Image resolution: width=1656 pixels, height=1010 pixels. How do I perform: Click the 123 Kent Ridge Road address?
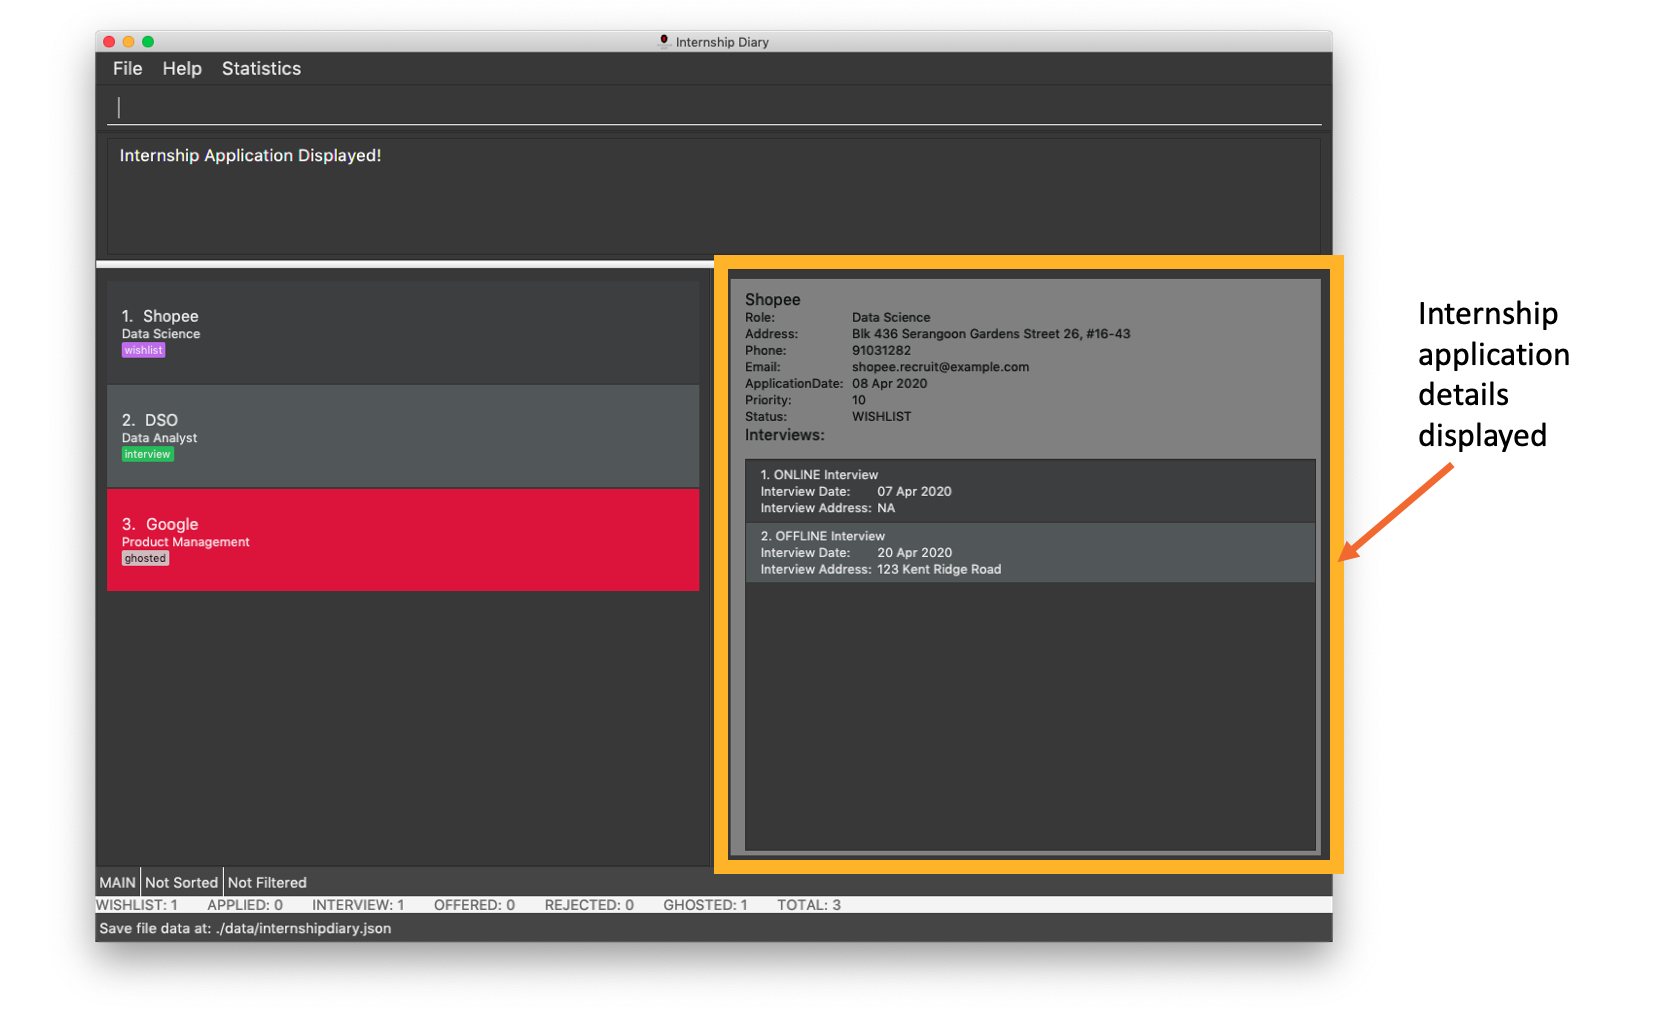coord(939,569)
